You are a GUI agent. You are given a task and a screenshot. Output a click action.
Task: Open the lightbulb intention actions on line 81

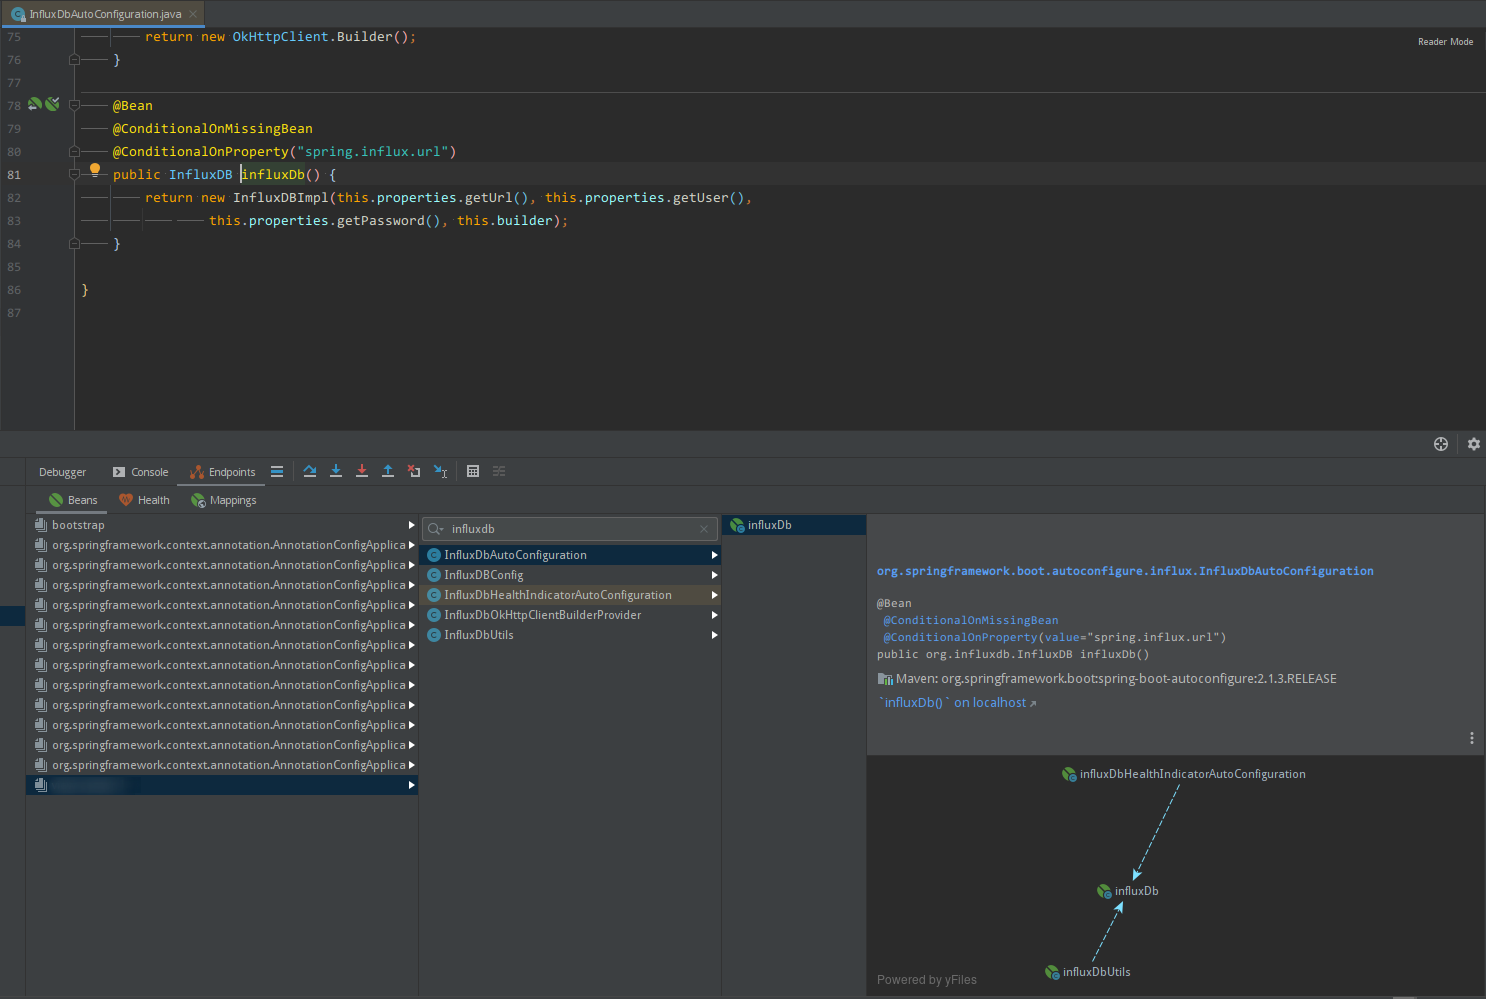[x=95, y=169]
